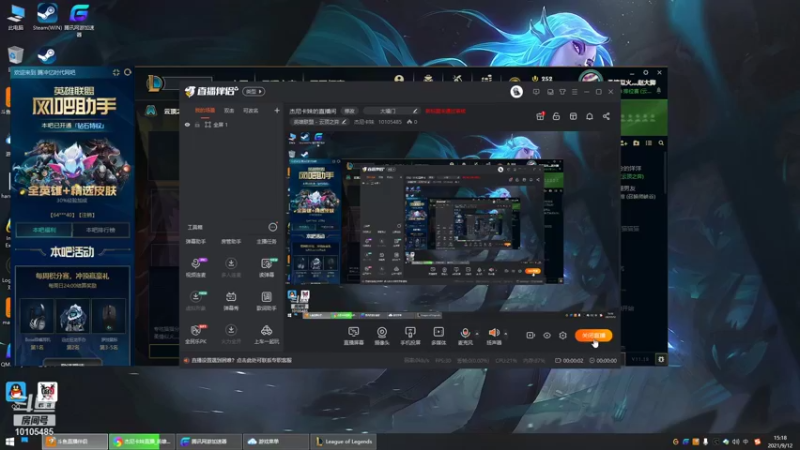
Task: Switch to 可改名 scene tab
Action: point(251,111)
